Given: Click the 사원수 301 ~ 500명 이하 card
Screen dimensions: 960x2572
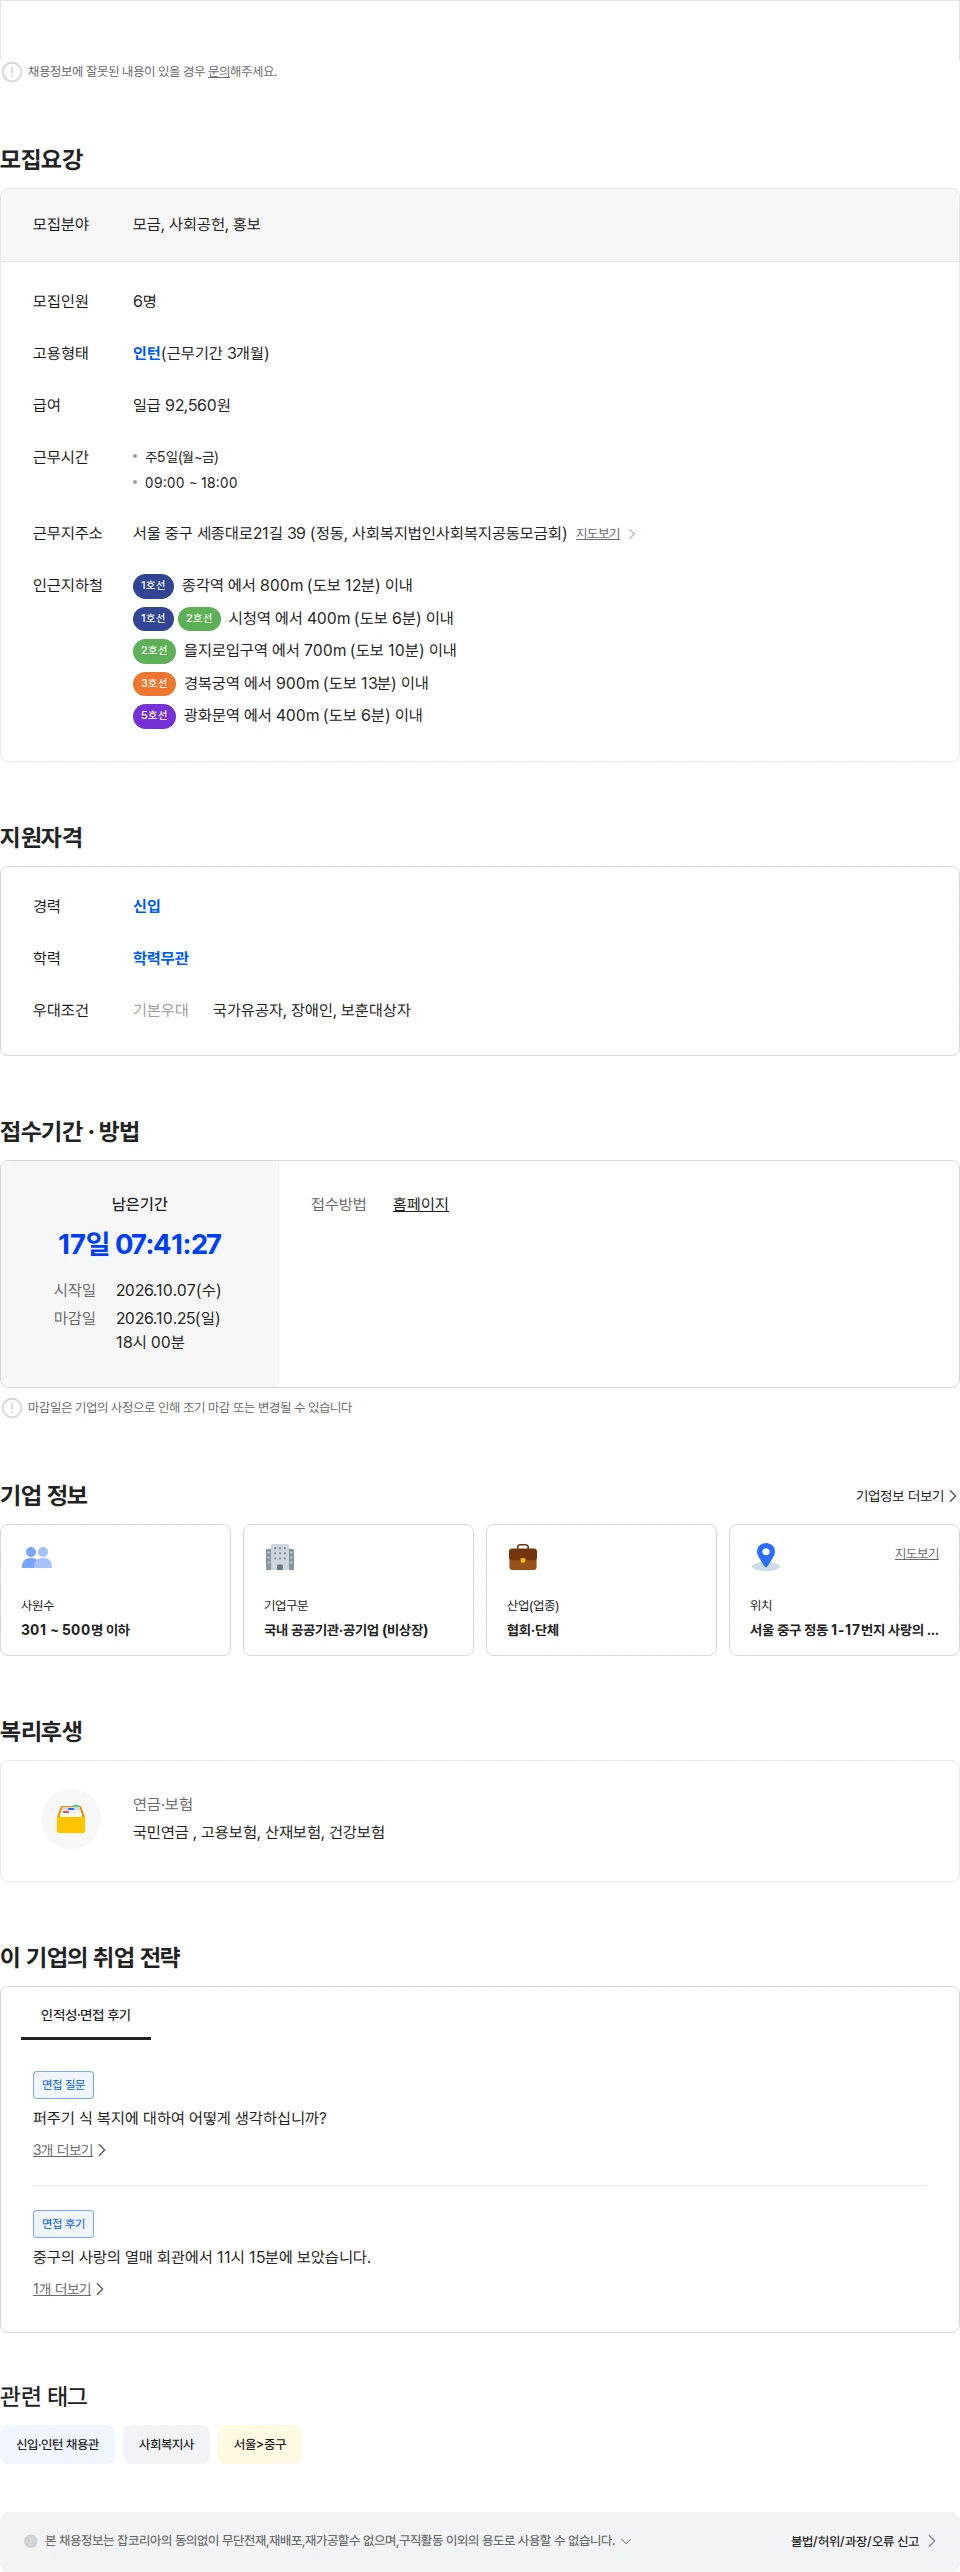Looking at the screenshot, I should tap(116, 1590).
